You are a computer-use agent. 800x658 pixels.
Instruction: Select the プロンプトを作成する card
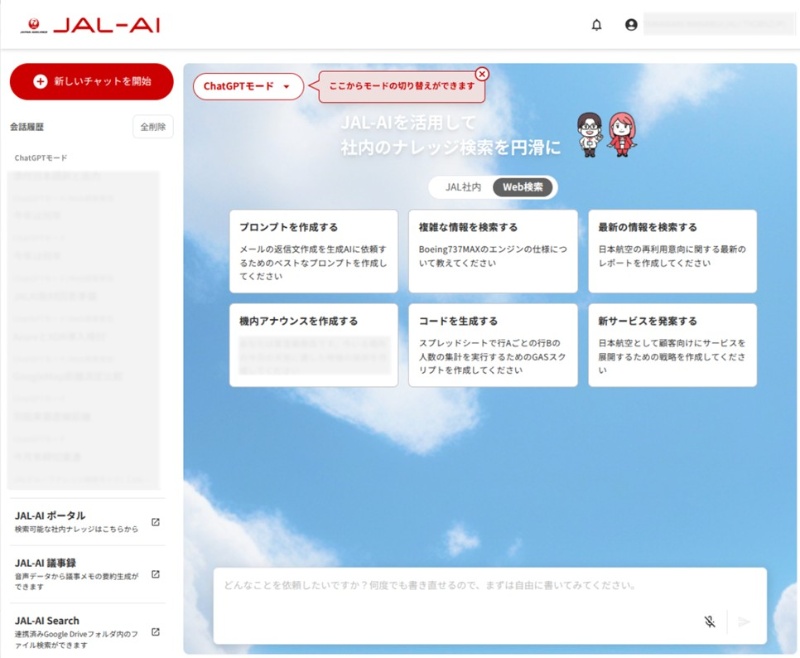pyautogui.click(x=313, y=250)
